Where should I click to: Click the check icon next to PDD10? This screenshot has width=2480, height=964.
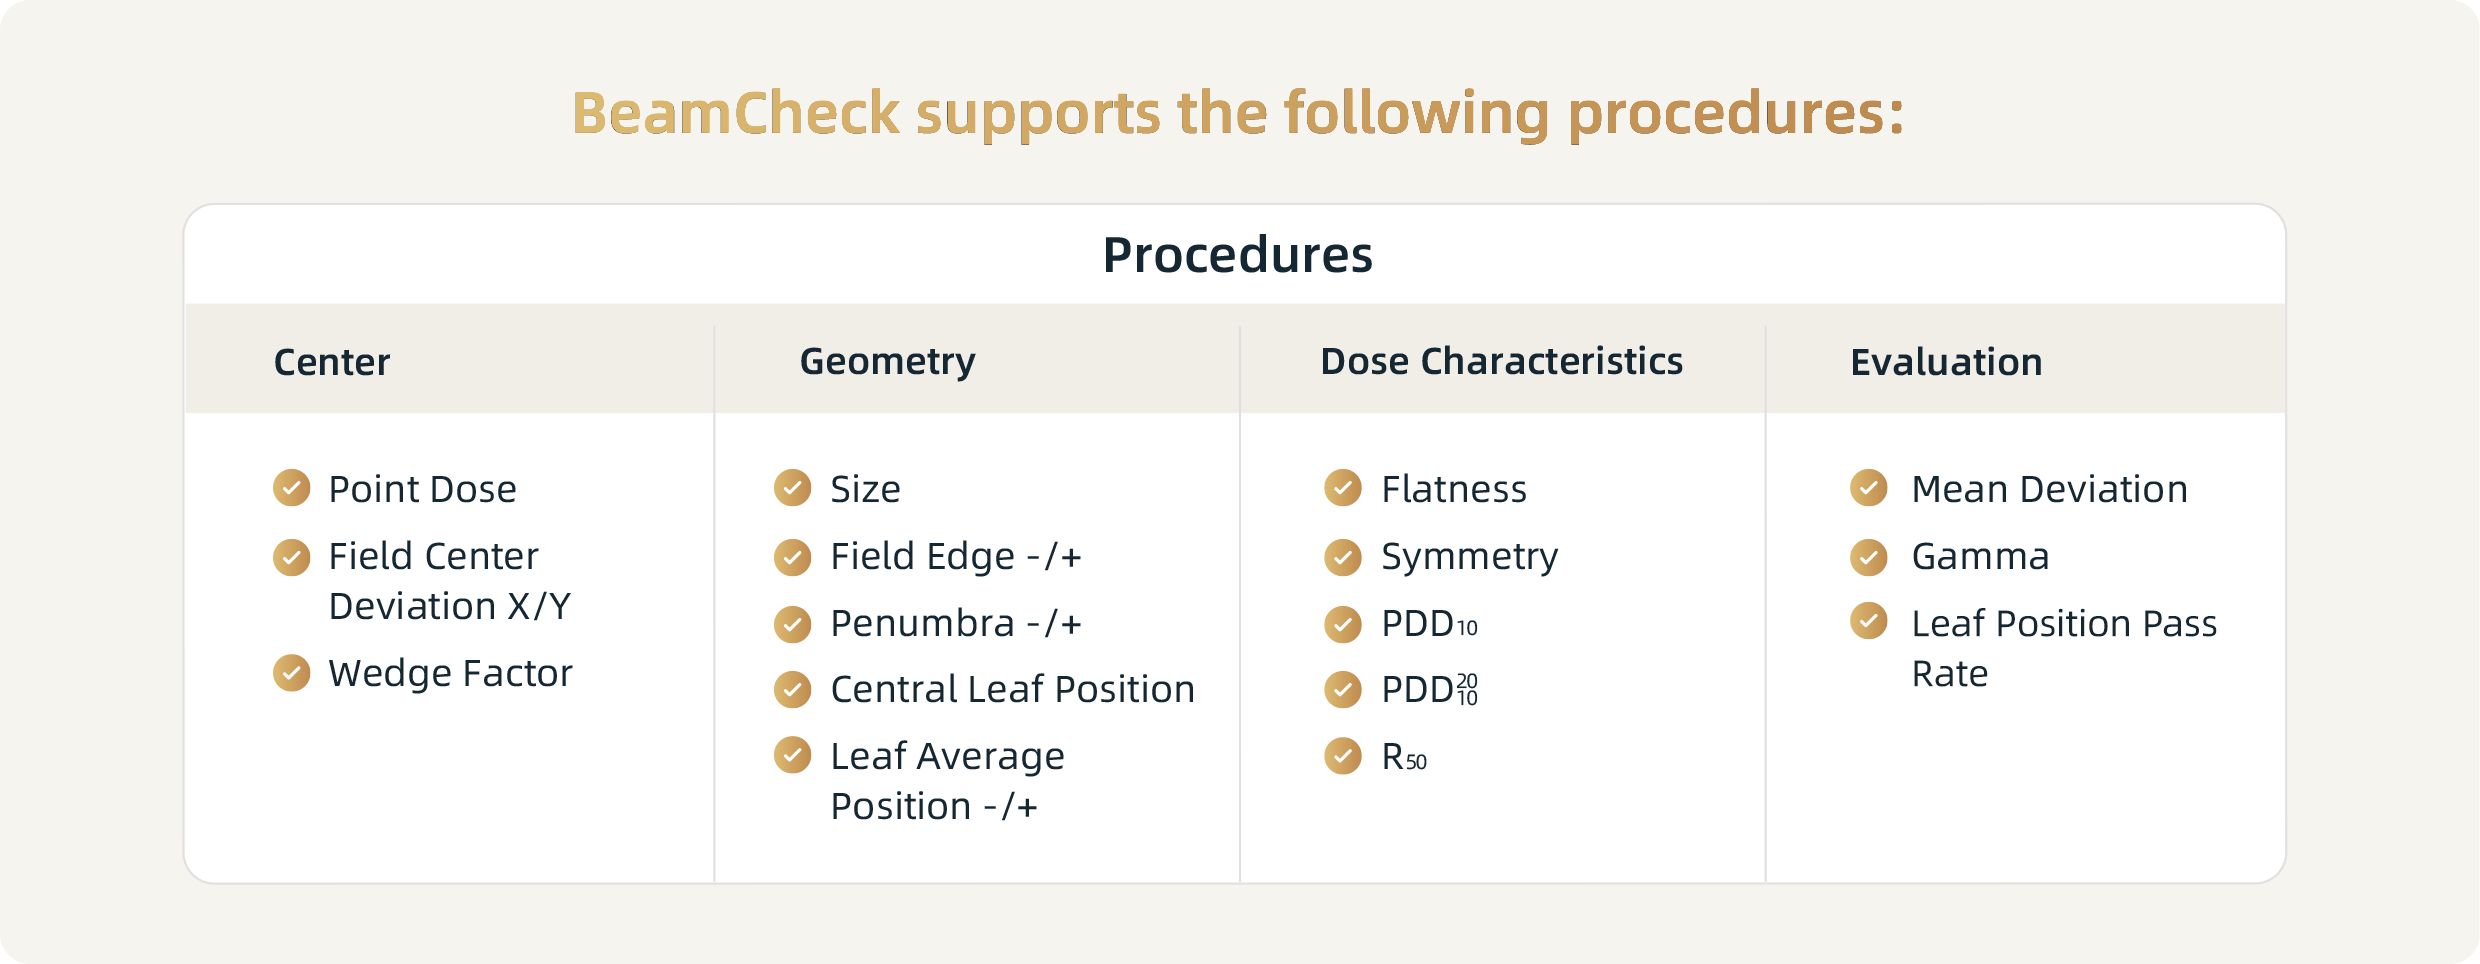pos(1343,623)
